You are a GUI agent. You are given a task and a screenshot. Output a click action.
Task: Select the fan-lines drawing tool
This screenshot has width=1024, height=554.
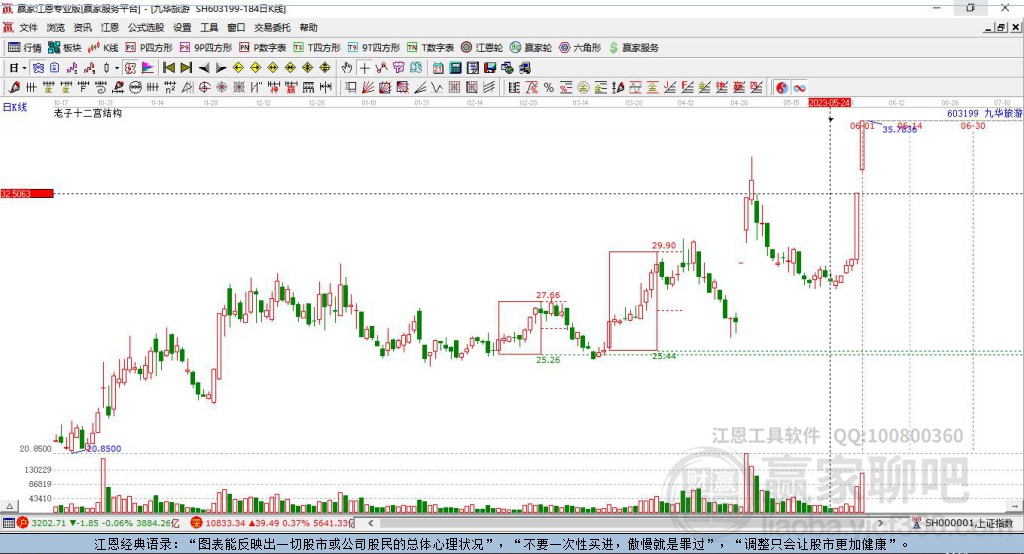point(368,88)
